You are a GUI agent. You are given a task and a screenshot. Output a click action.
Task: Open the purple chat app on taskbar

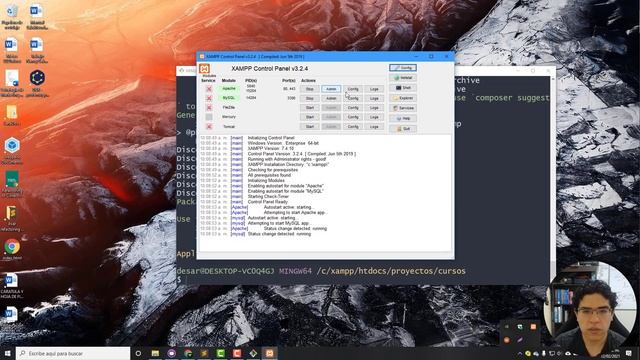point(171,353)
